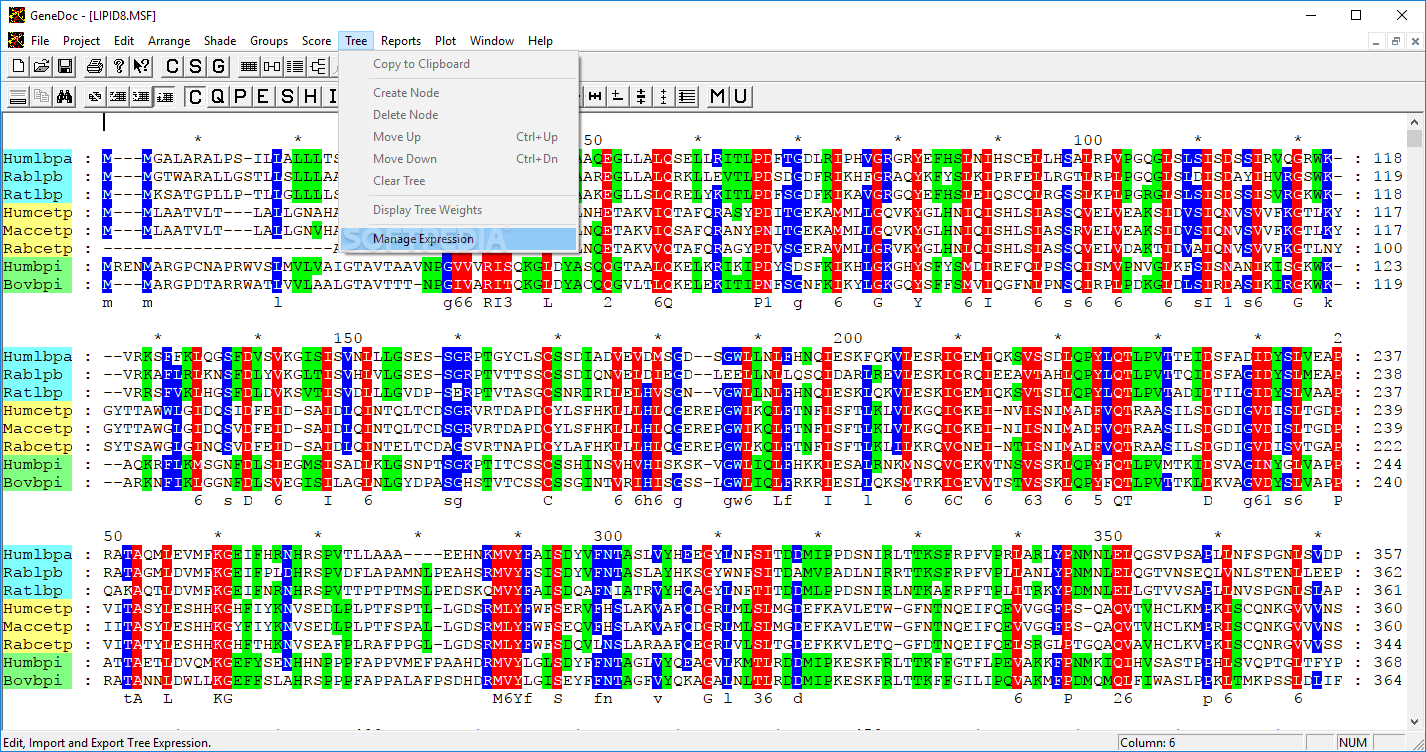Click the Rabcetp sequence name in second block
Image resolution: width=1426 pixels, height=752 pixels.
point(37,446)
